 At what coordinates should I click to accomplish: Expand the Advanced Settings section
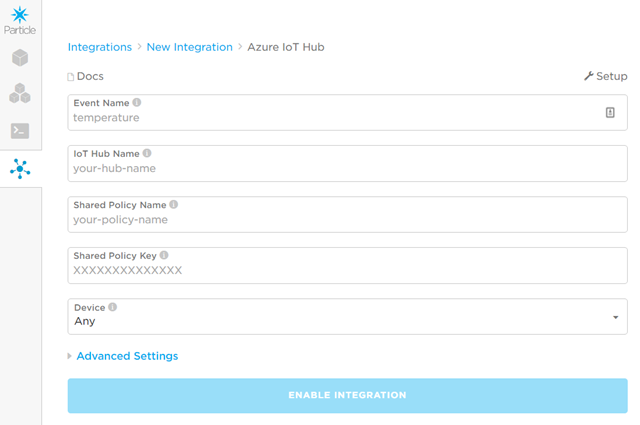(x=126, y=356)
